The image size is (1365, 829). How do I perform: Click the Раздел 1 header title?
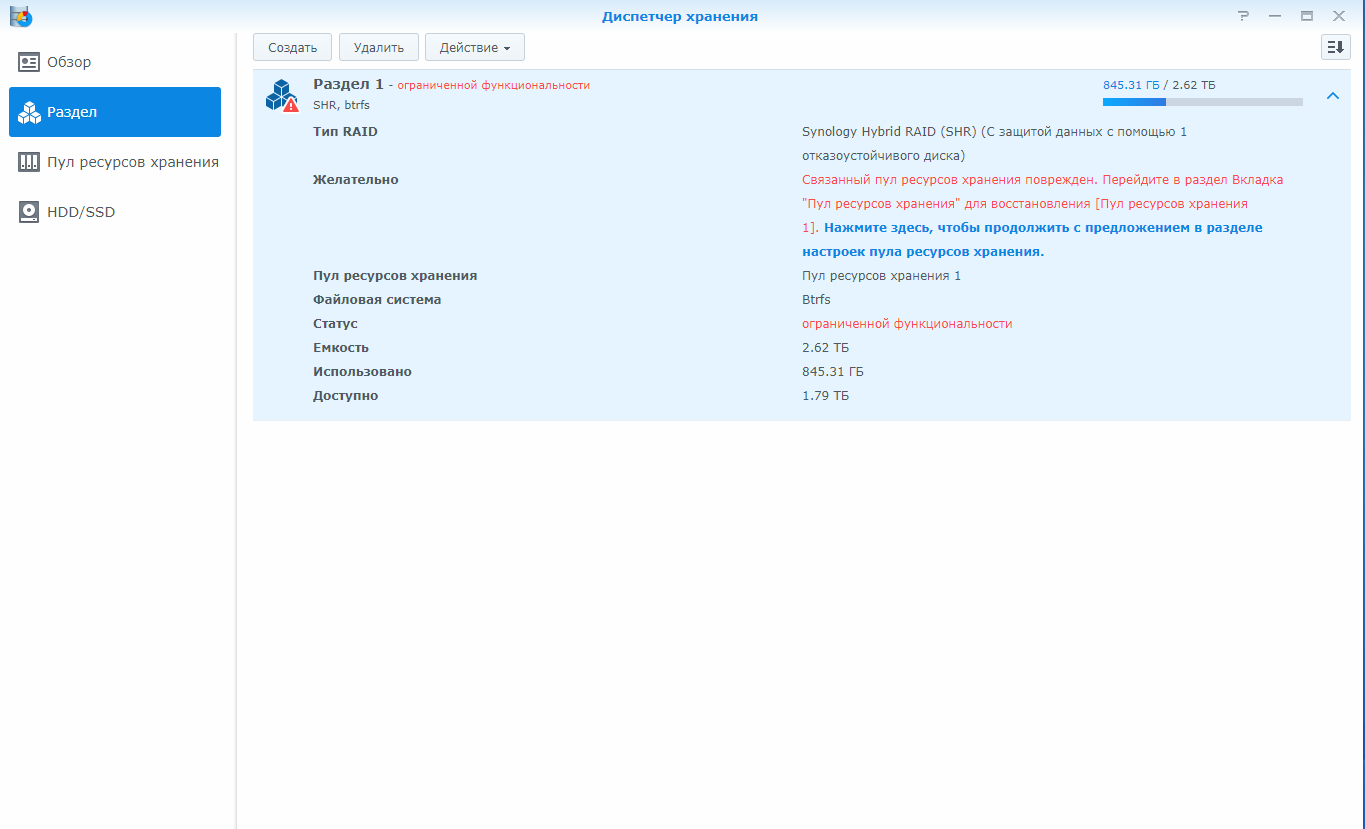point(349,84)
